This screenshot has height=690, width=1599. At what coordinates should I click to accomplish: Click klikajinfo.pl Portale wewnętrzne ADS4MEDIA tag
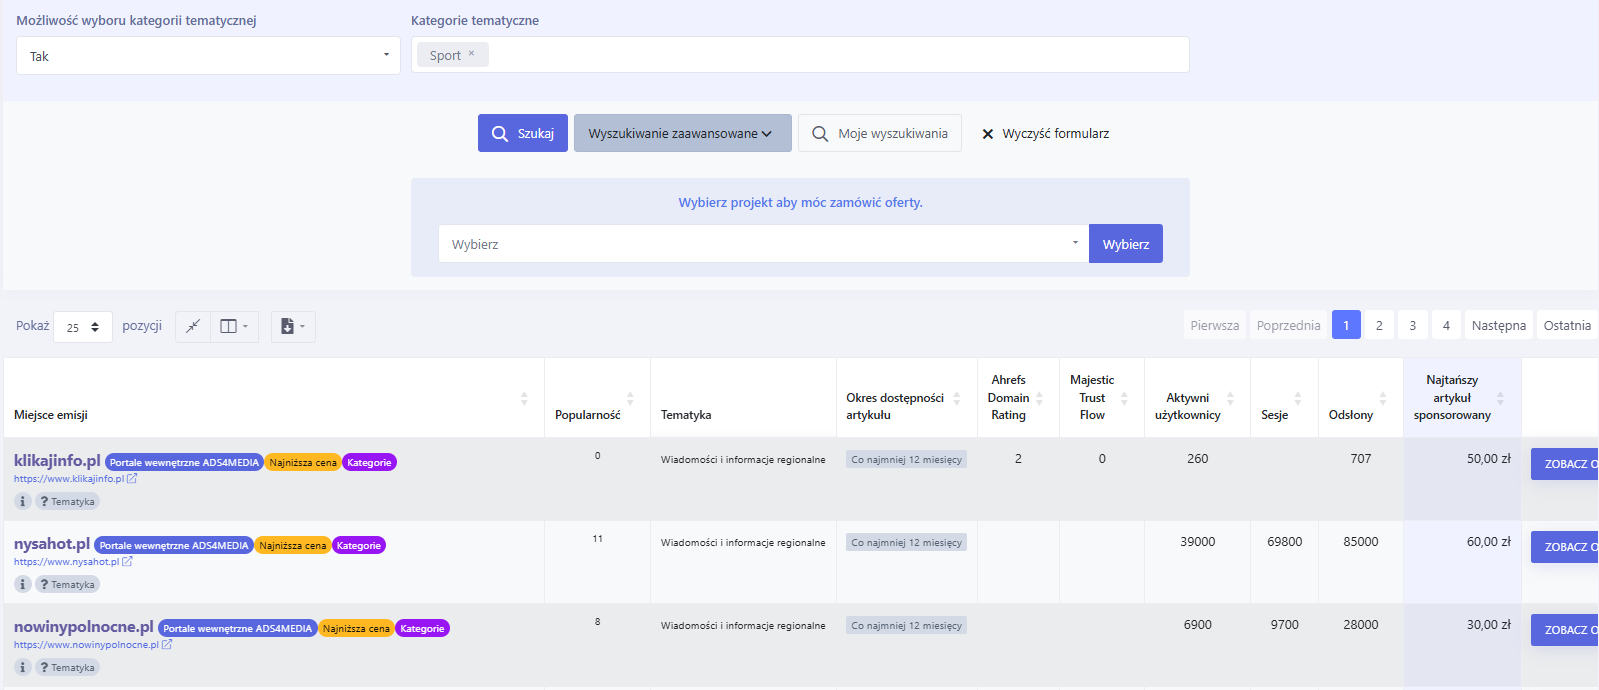pos(184,462)
